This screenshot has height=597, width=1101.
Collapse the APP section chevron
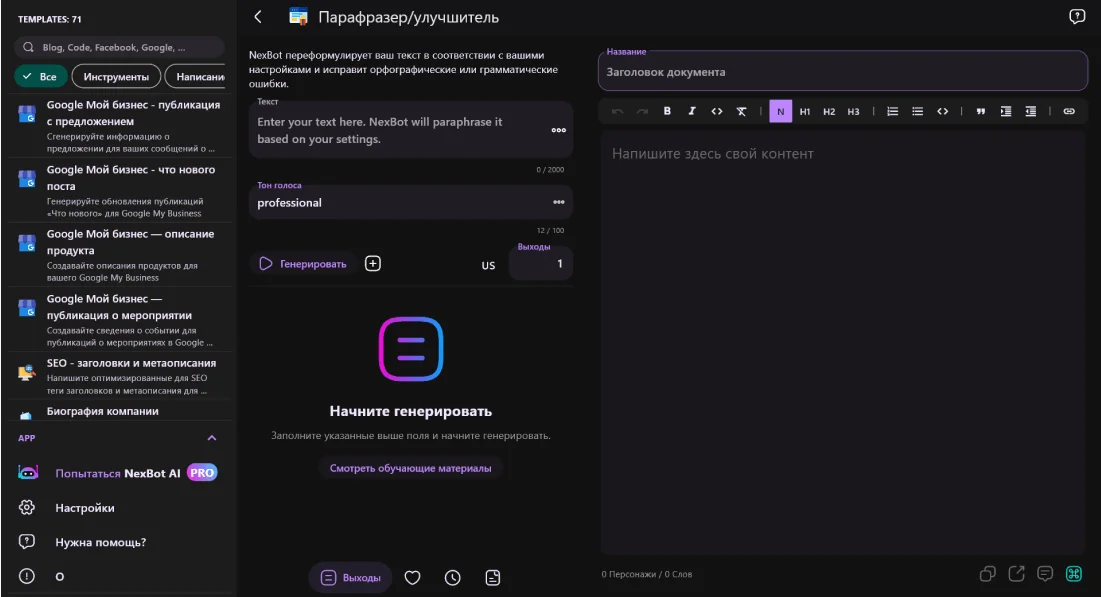pos(211,438)
